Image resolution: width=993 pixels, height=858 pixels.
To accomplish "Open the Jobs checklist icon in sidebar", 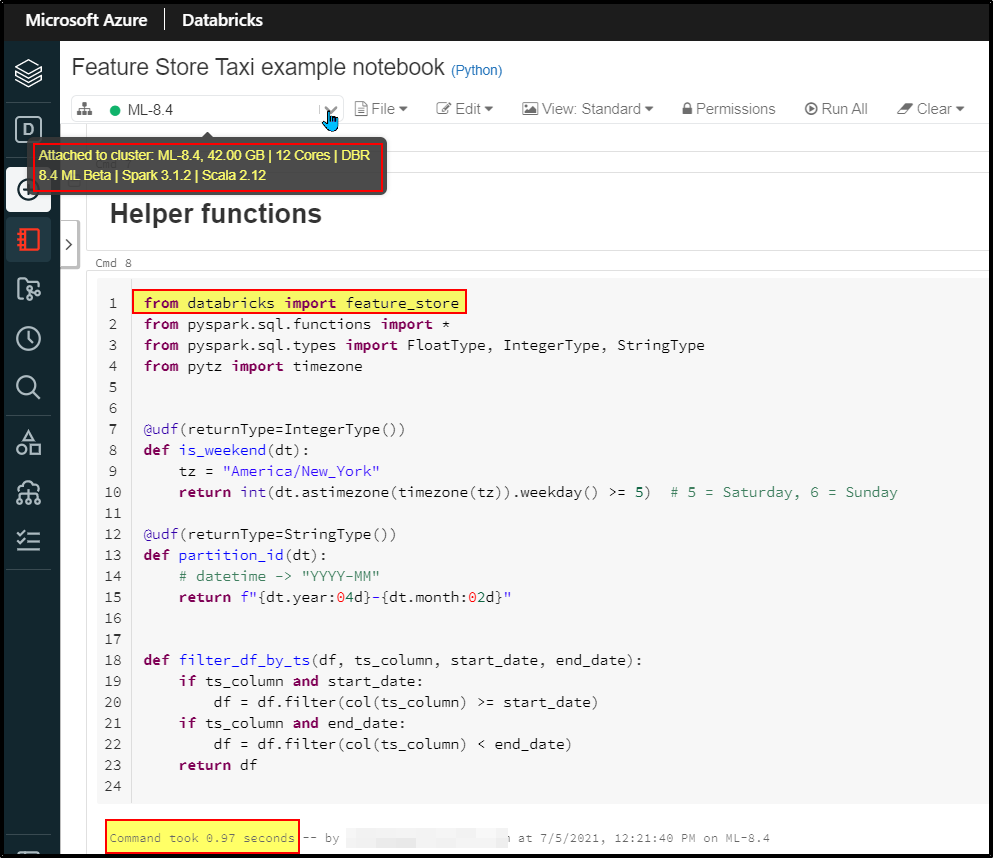I will click(28, 540).
